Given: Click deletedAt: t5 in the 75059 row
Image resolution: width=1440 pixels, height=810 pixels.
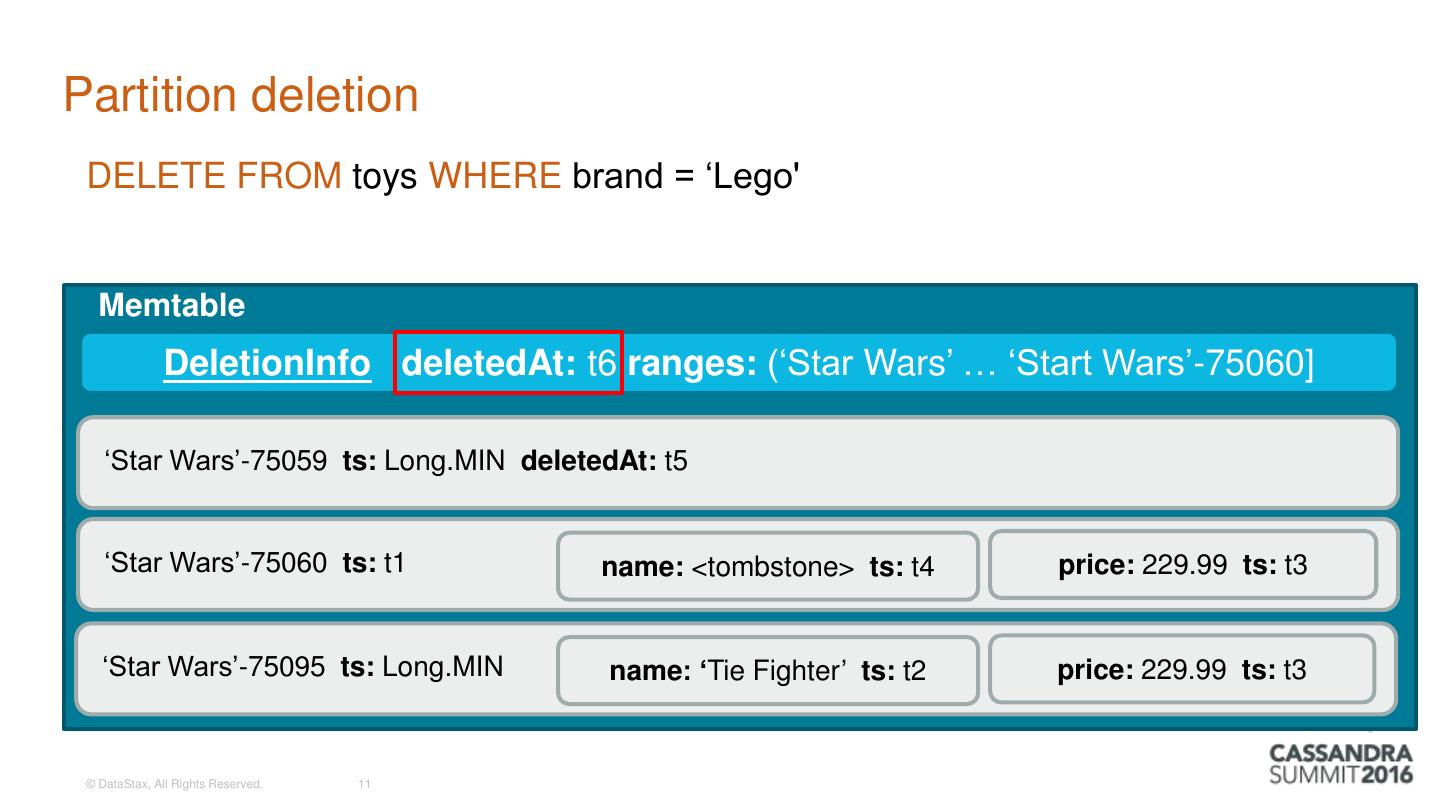Looking at the screenshot, I should (x=604, y=461).
